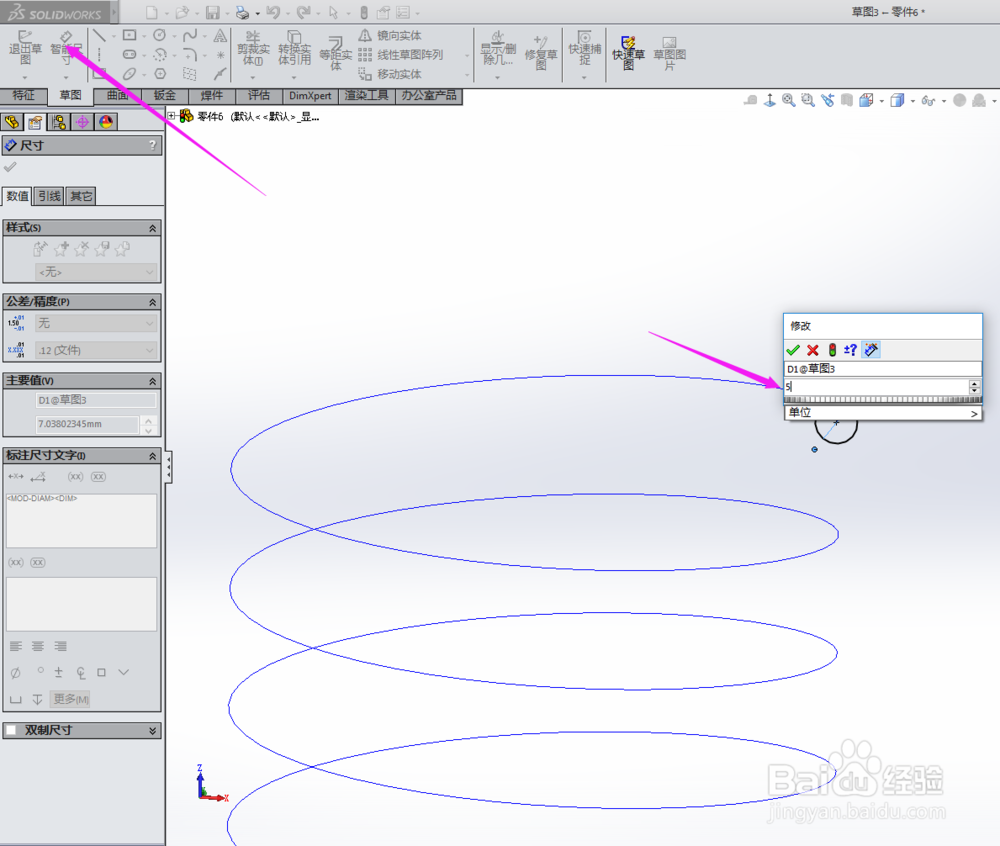Select the Smart Dimension tool

pyautogui.click(x=64, y=44)
